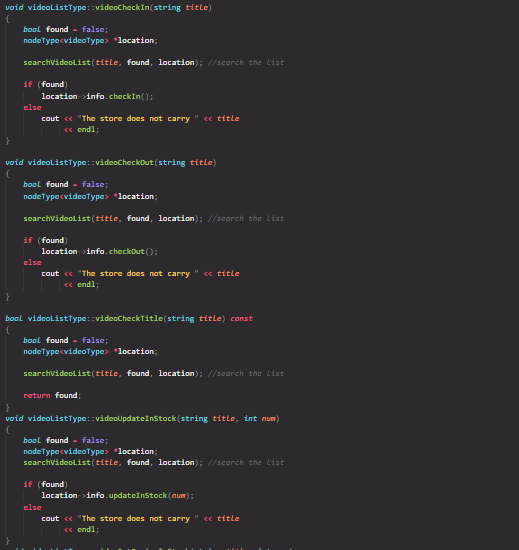Viewport: 519px width, 550px height.
Task: Click 'else' keyword inside videoCheckIn
Action: [32, 107]
